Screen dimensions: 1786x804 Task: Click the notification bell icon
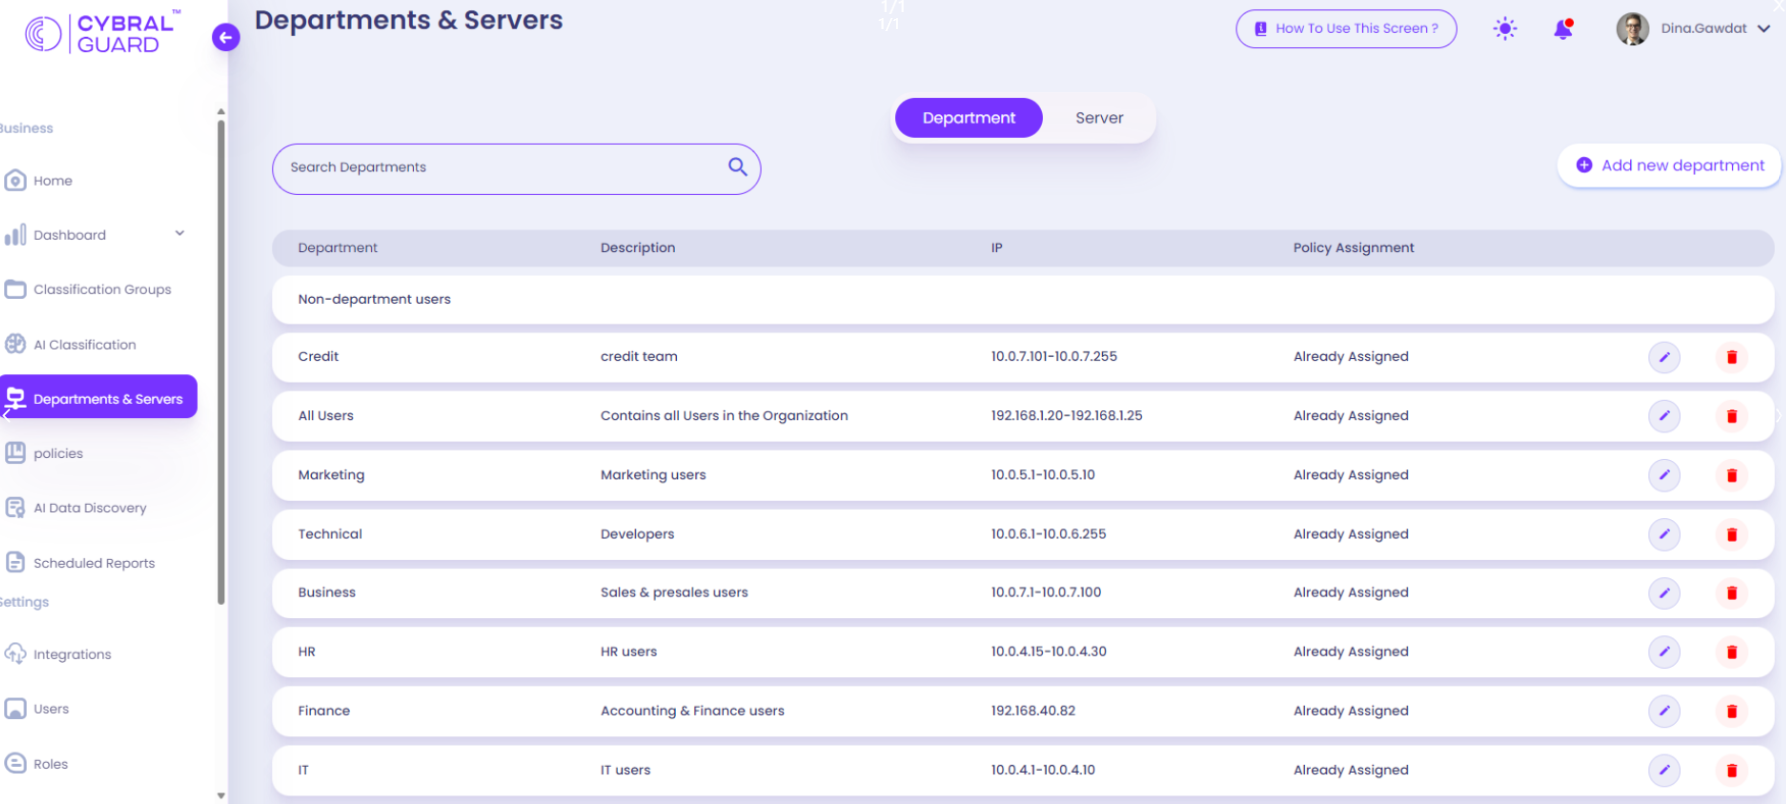(x=1562, y=29)
